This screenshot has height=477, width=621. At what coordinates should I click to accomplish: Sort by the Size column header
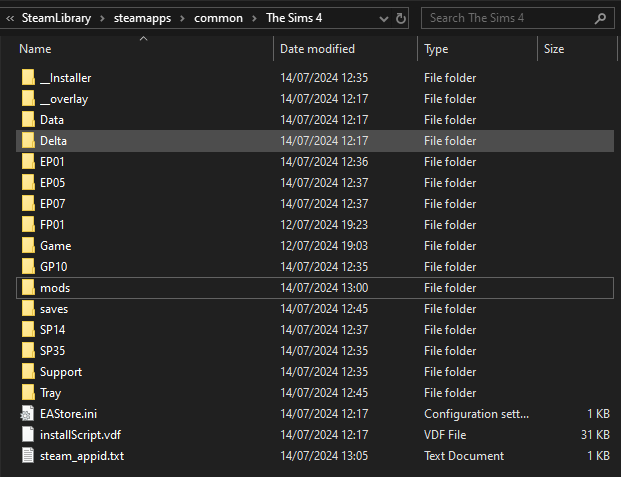click(554, 48)
